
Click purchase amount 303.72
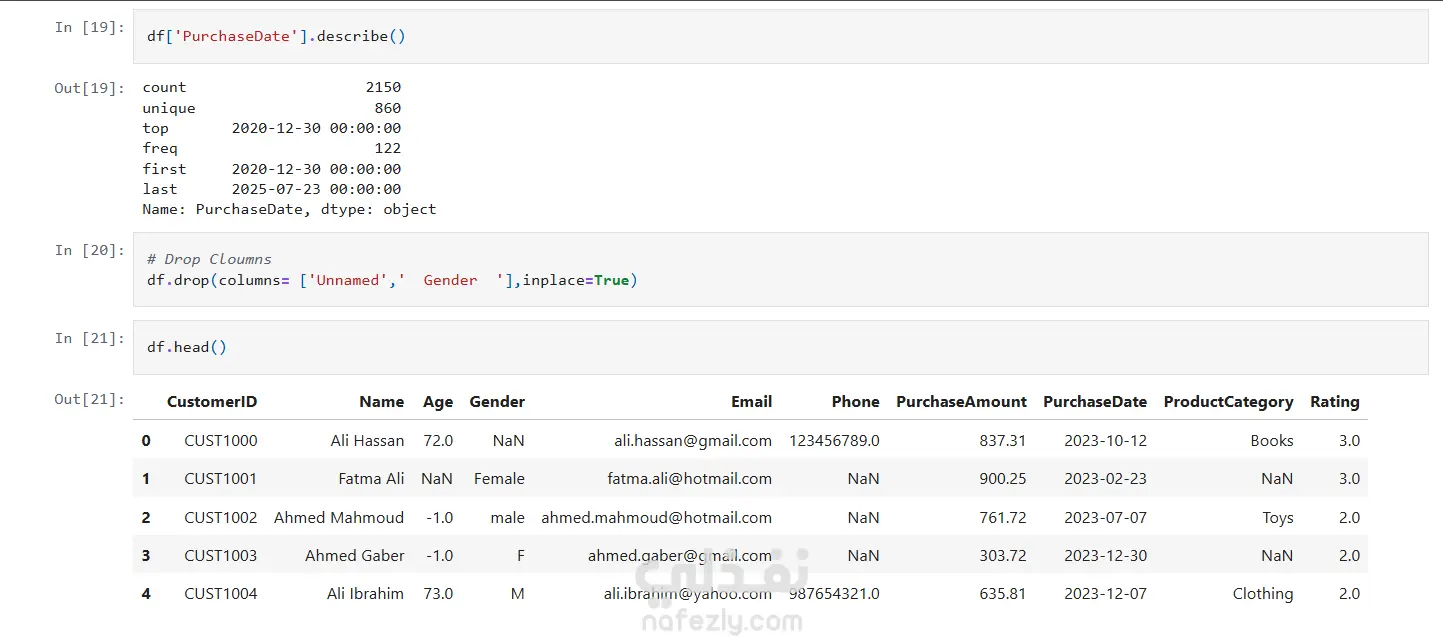(x=1003, y=556)
